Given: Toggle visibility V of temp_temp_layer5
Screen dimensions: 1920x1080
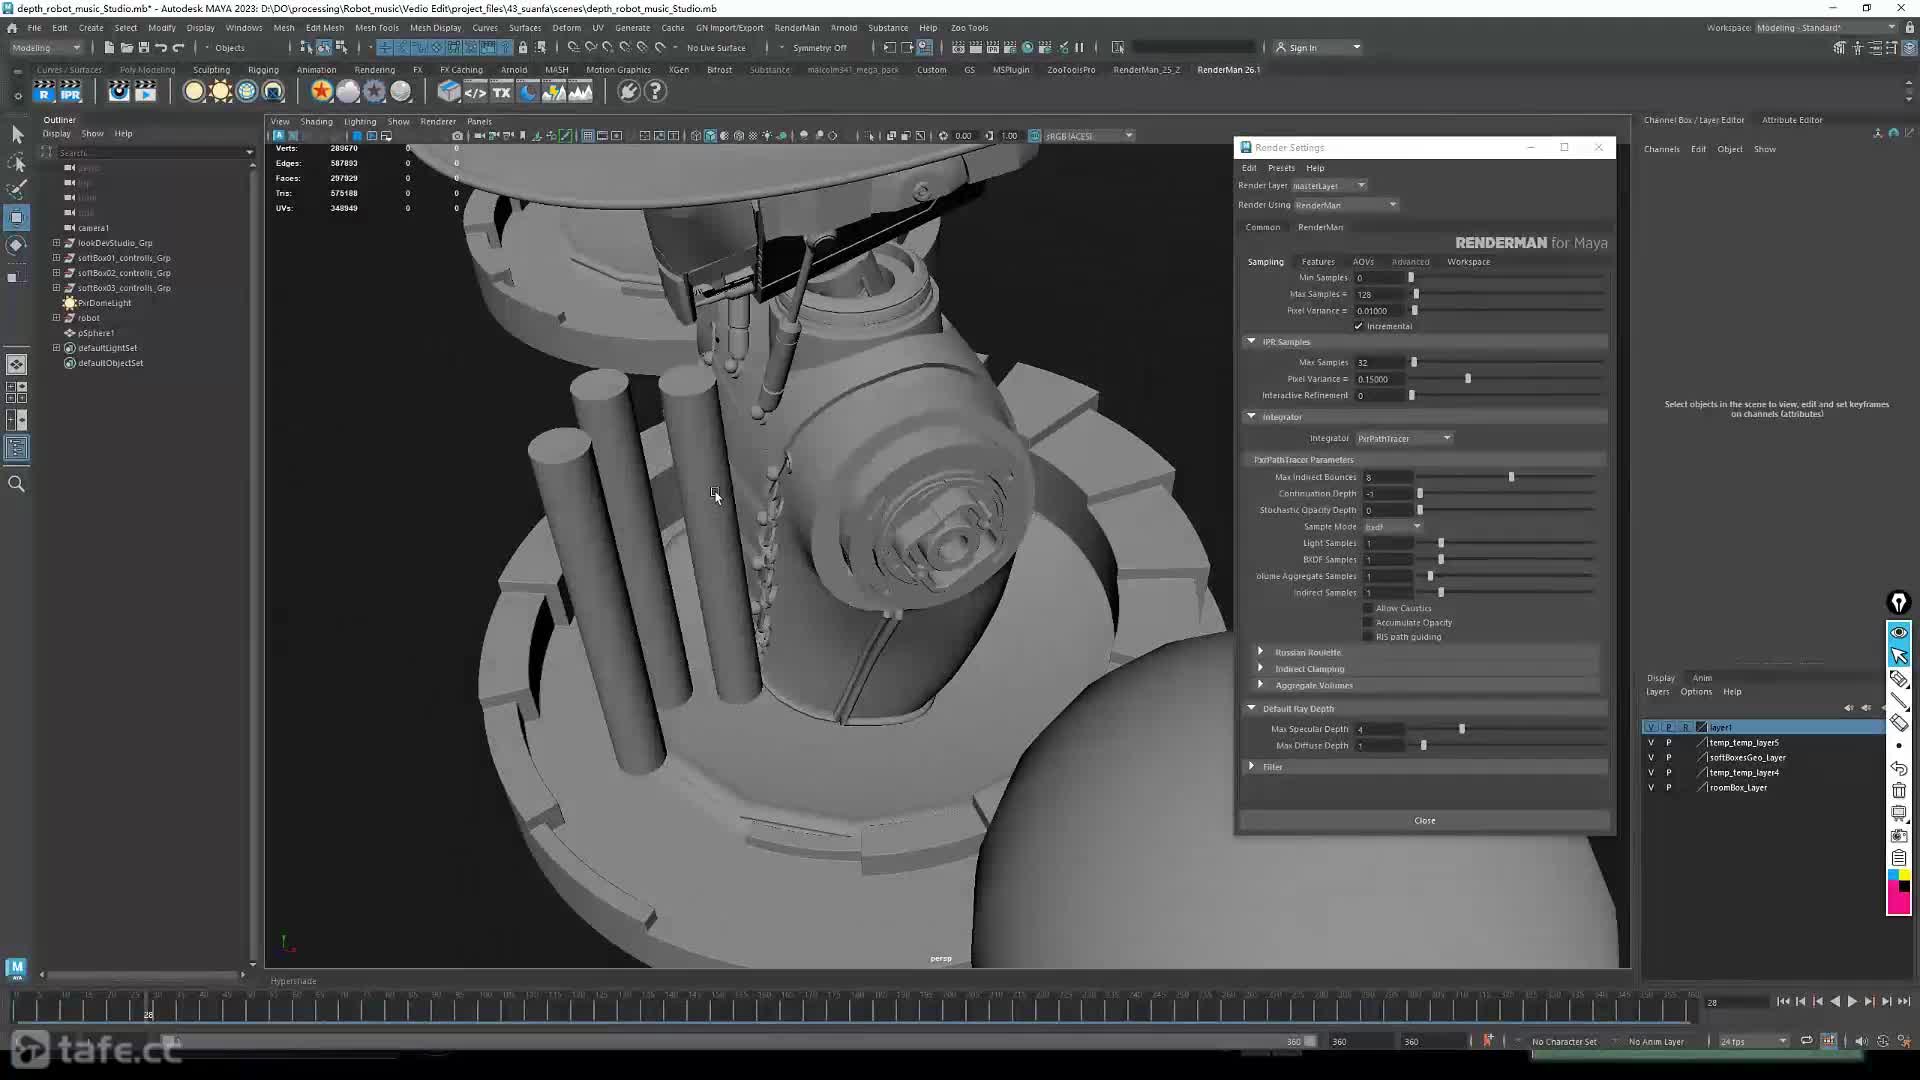Looking at the screenshot, I should coord(1651,743).
